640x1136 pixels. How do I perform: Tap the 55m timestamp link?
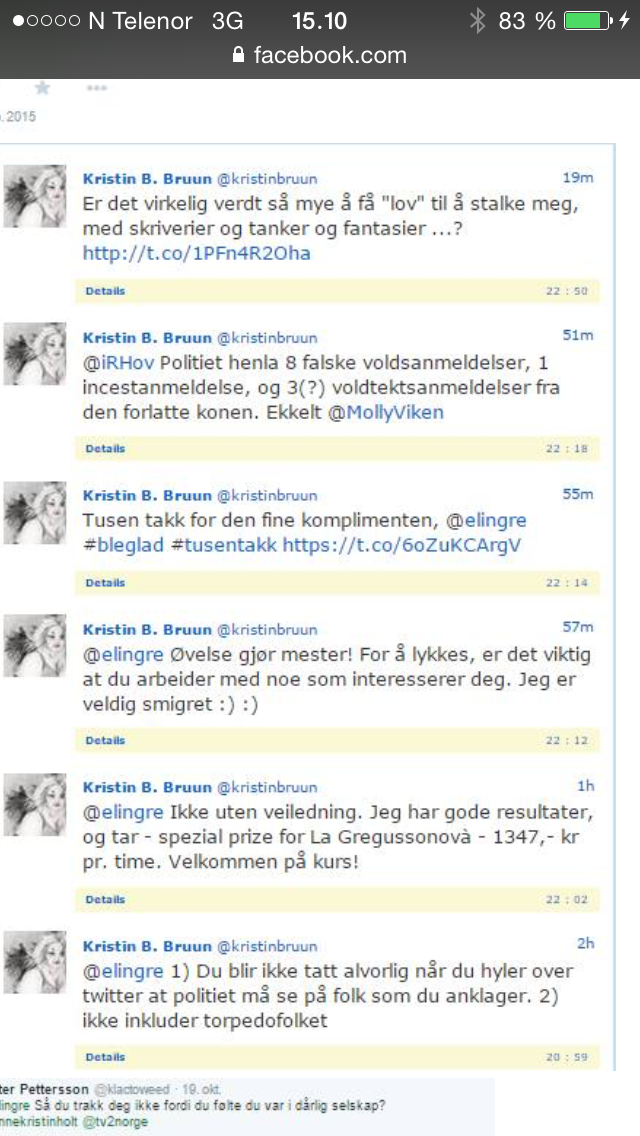[x=578, y=494]
